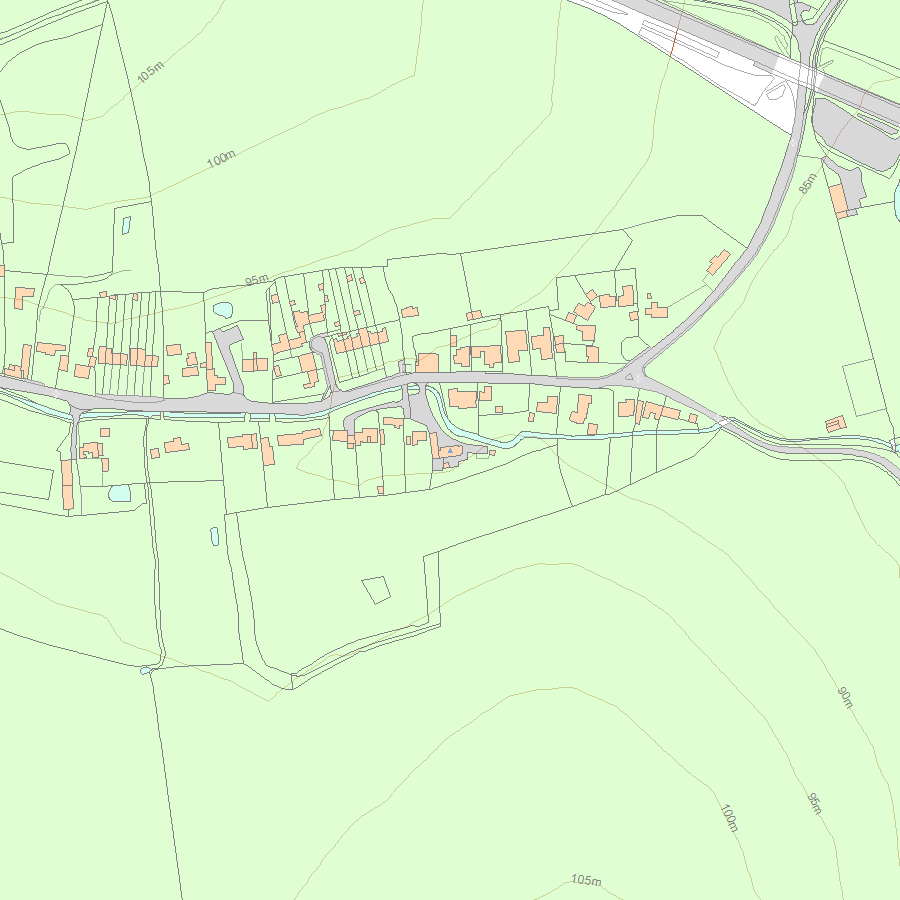Select the 90m contour label
Image resolution: width=900 pixels, height=900 pixels.
[845, 697]
